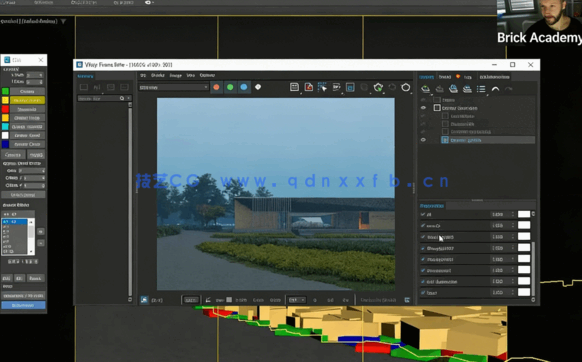The image size is (582, 362).
Task: Uncheck the topmost 'All' checkbox in properties list
Action: coord(423,214)
